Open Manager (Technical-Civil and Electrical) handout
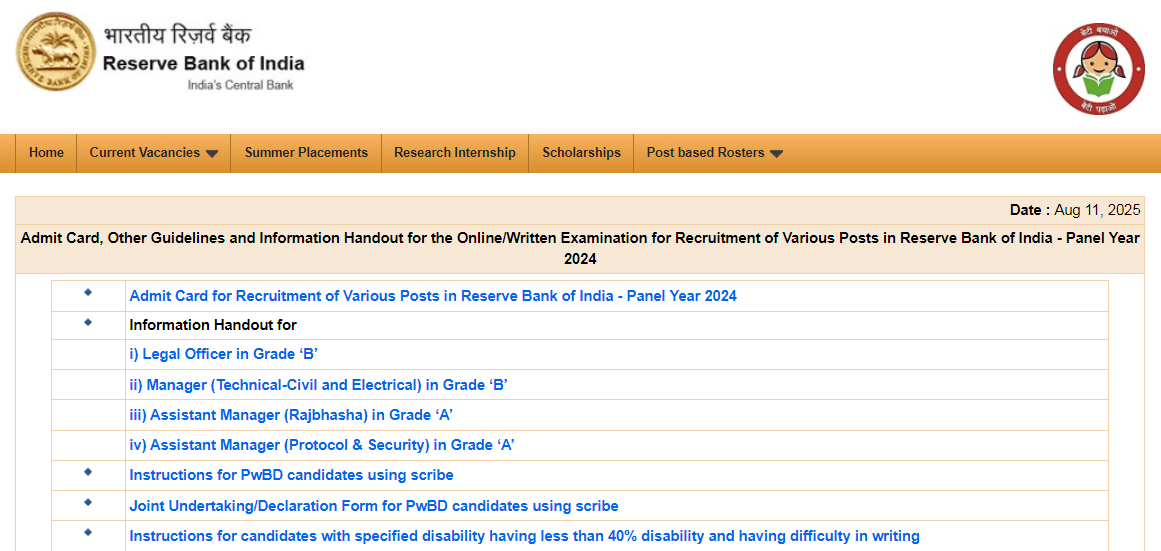Viewport: 1161px width, 551px height. click(318, 385)
